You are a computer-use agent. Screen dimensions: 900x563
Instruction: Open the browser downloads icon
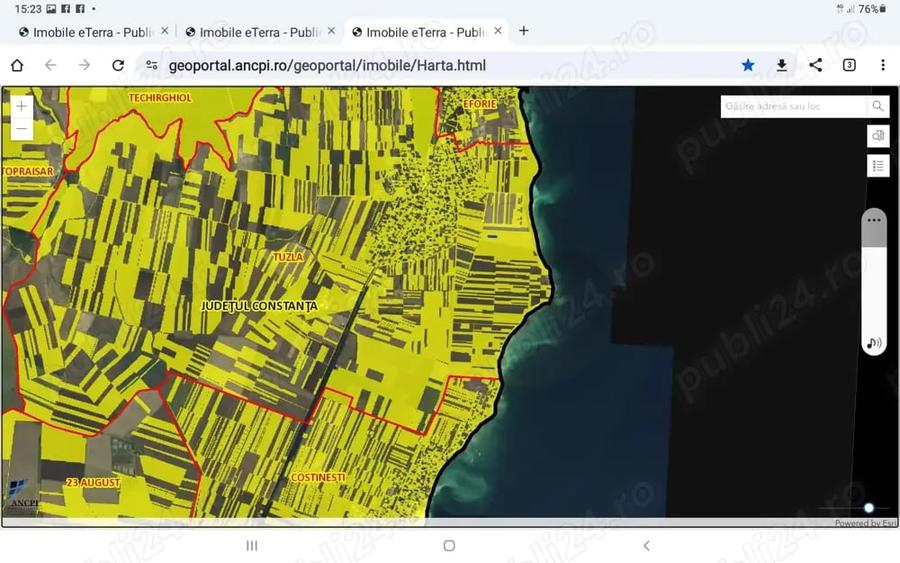[x=782, y=65]
